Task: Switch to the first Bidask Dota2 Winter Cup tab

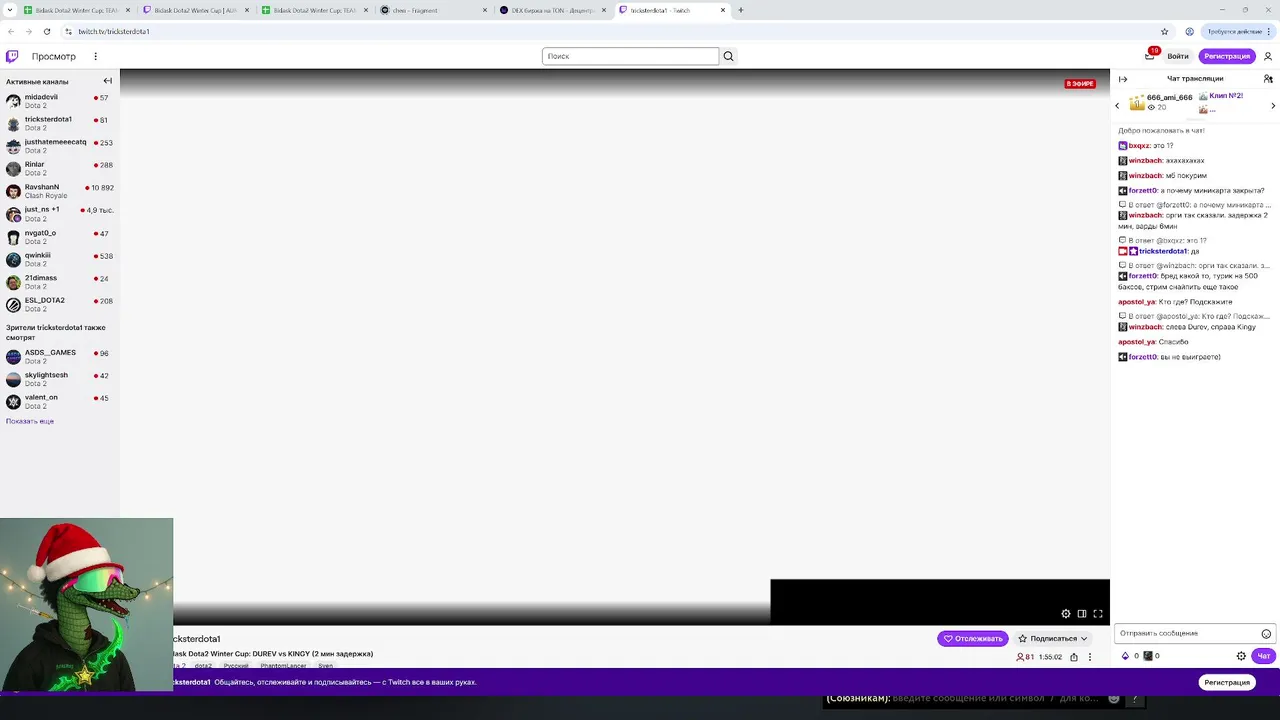Action: (78, 10)
